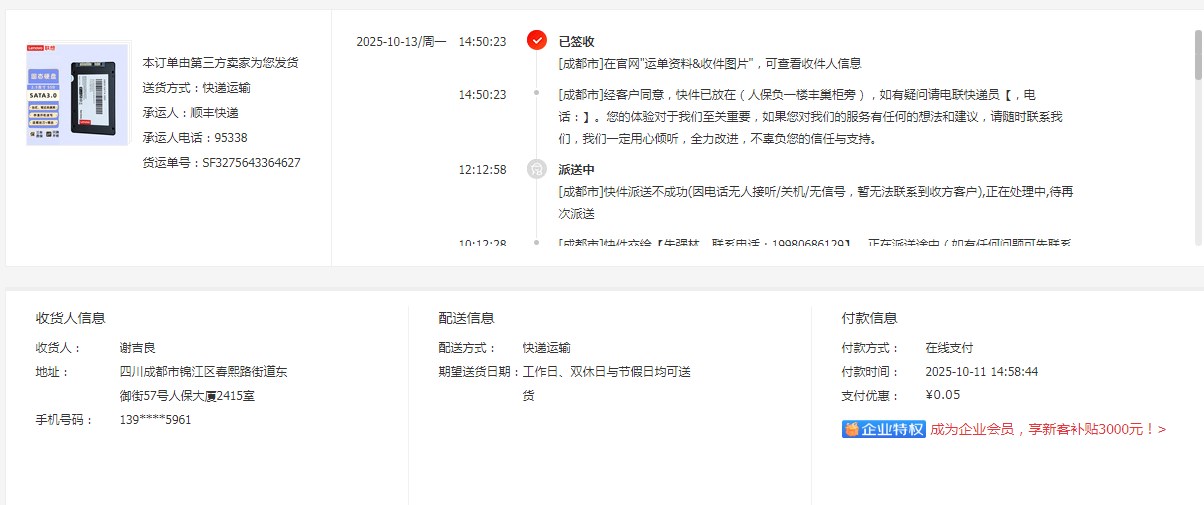Click the red 已签收 checkmark icon
The width and height of the screenshot is (1204, 505).
coord(537,40)
